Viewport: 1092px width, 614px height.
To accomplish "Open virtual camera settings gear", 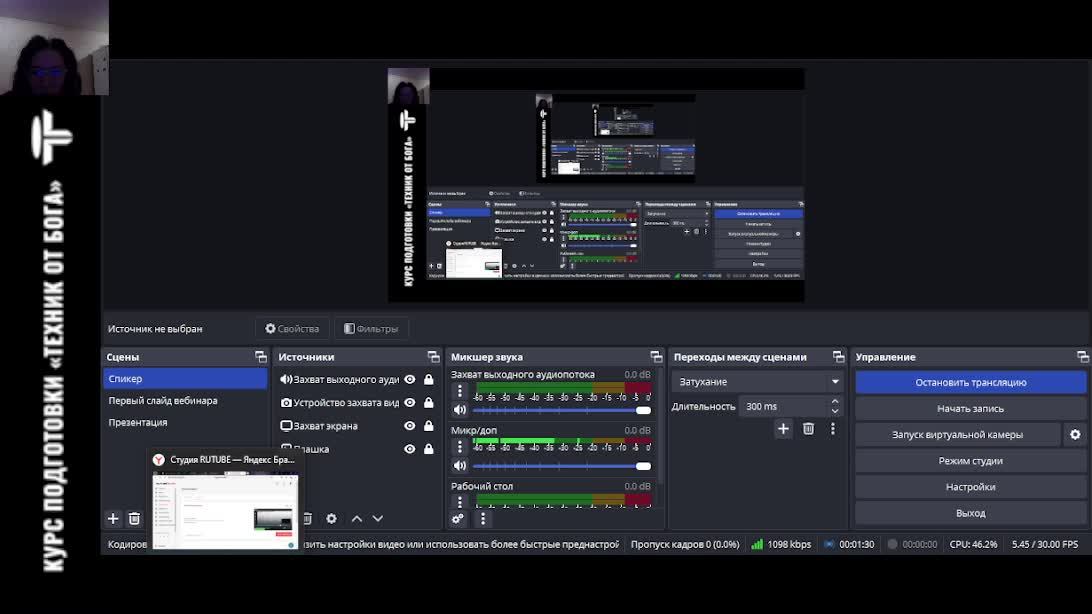I will (1075, 434).
